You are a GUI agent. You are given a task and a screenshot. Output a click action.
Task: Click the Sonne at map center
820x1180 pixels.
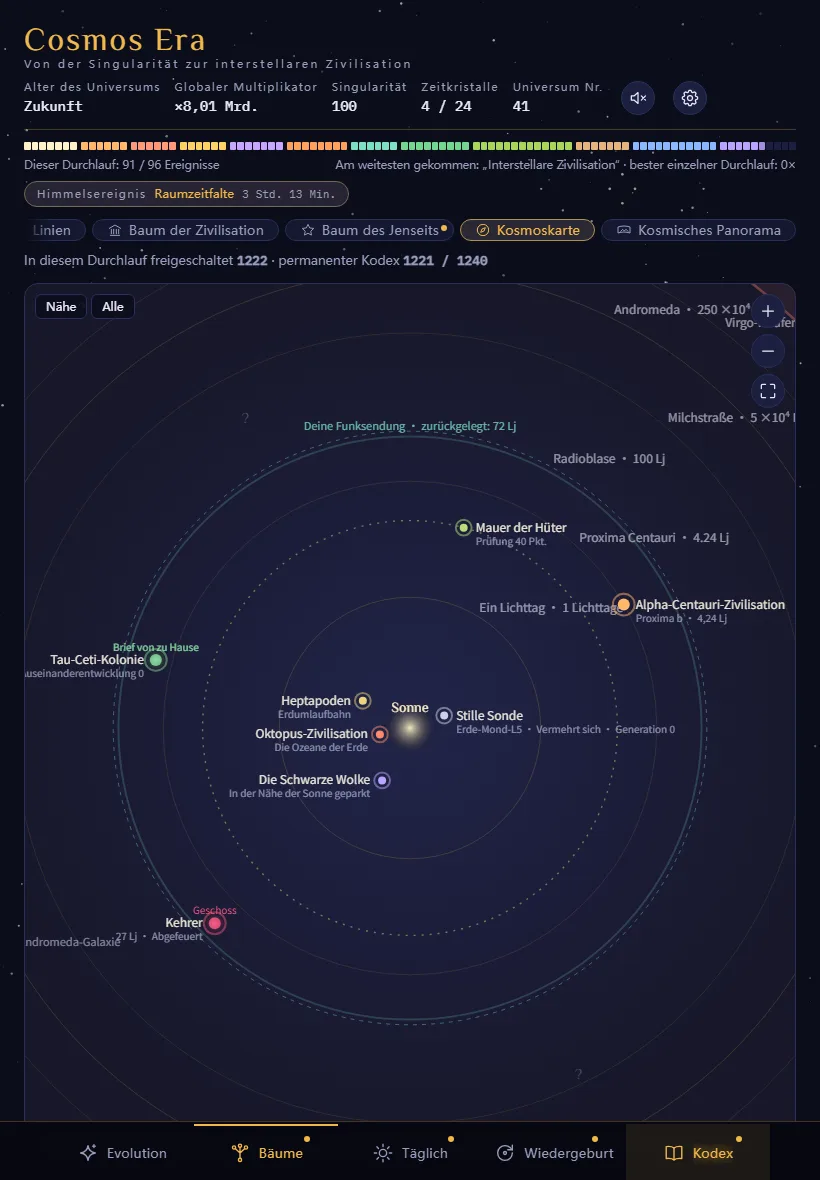[410, 728]
